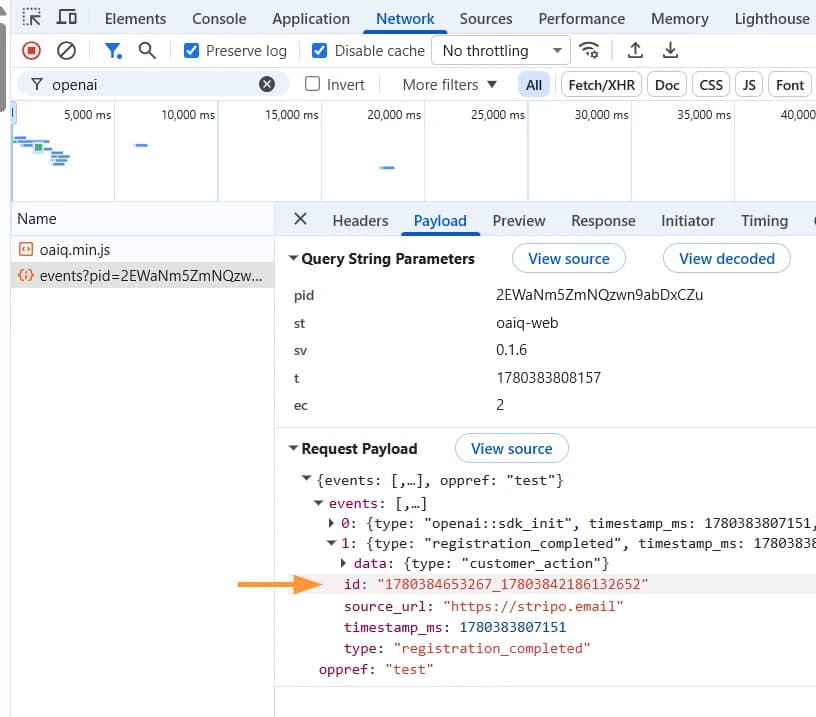Collapse the events array node

pos(318,503)
